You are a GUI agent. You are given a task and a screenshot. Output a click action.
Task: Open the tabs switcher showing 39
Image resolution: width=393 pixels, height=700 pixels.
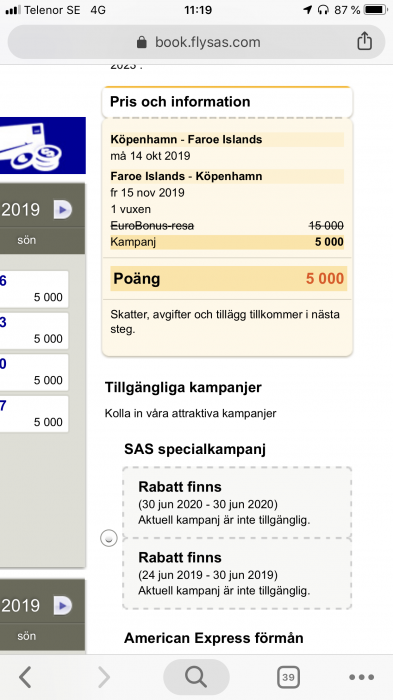tap(288, 677)
